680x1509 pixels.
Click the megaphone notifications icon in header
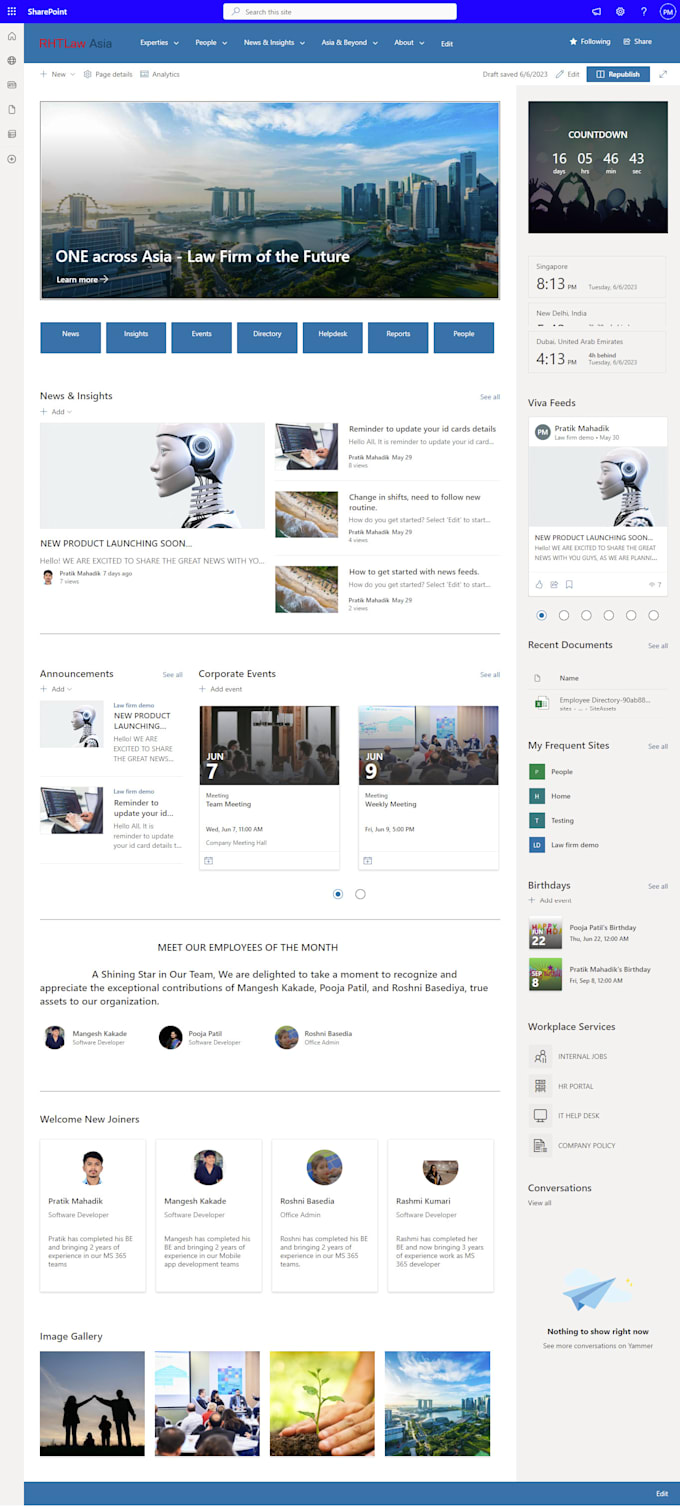597,11
